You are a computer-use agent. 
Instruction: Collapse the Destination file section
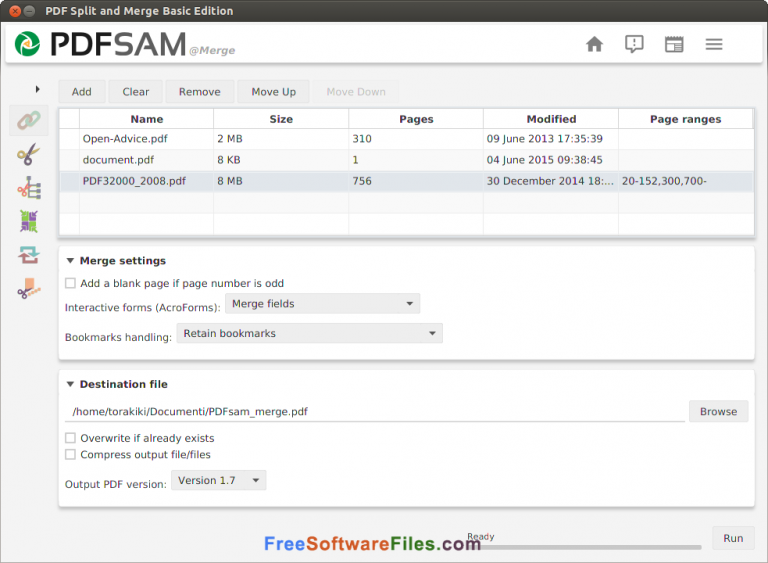70,384
